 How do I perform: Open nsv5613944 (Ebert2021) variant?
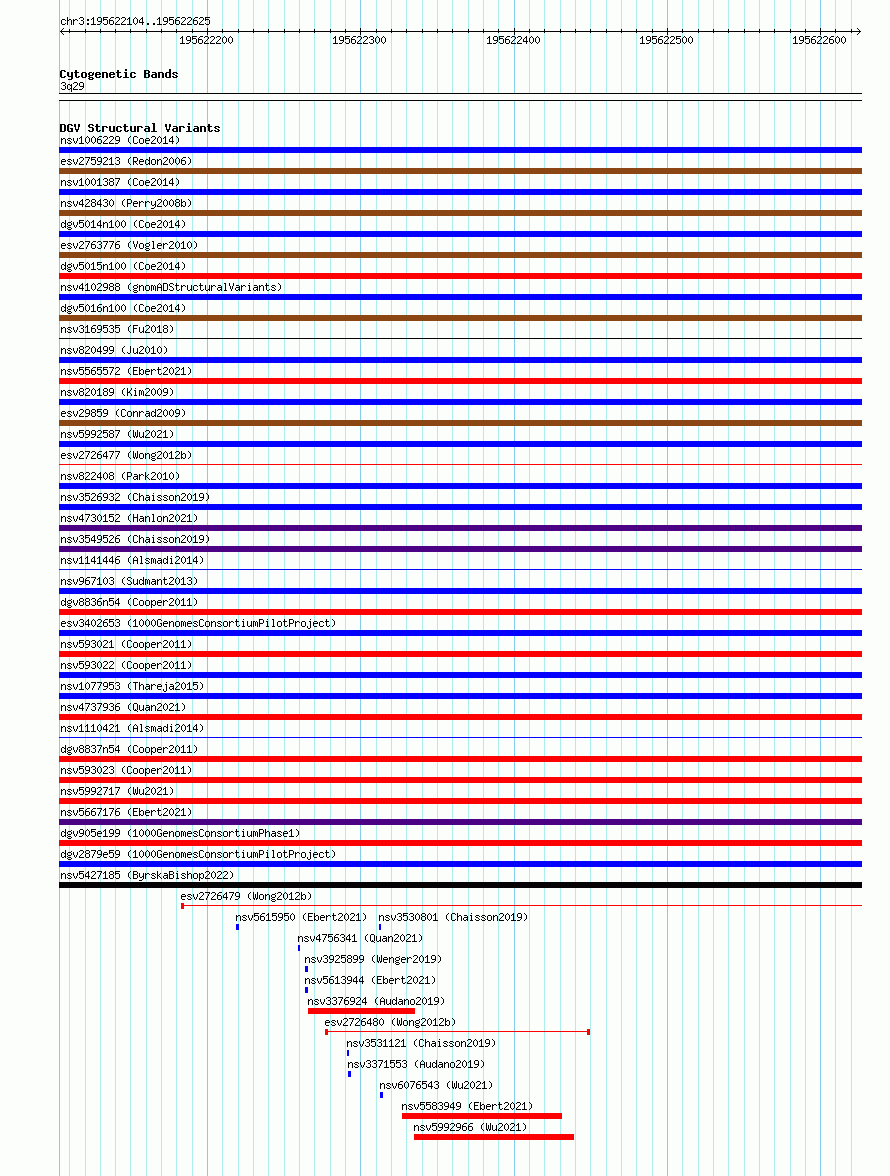pyautogui.click(x=370, y=980)
